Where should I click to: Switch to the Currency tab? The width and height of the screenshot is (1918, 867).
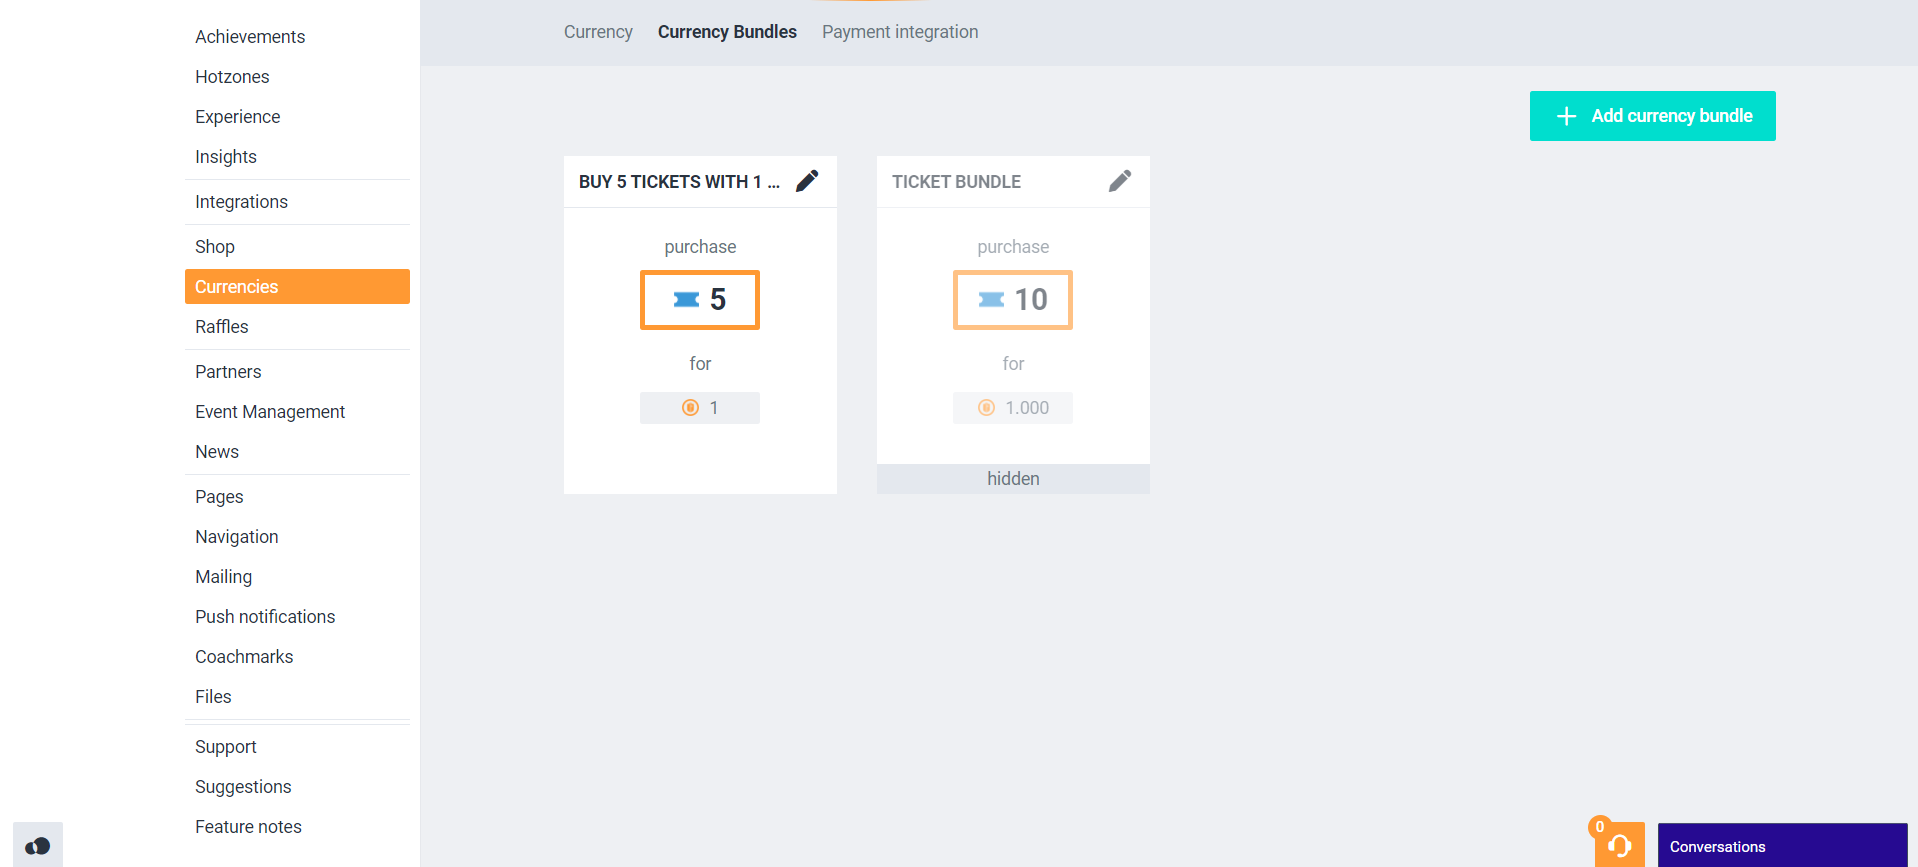click(x=598, y=32)
